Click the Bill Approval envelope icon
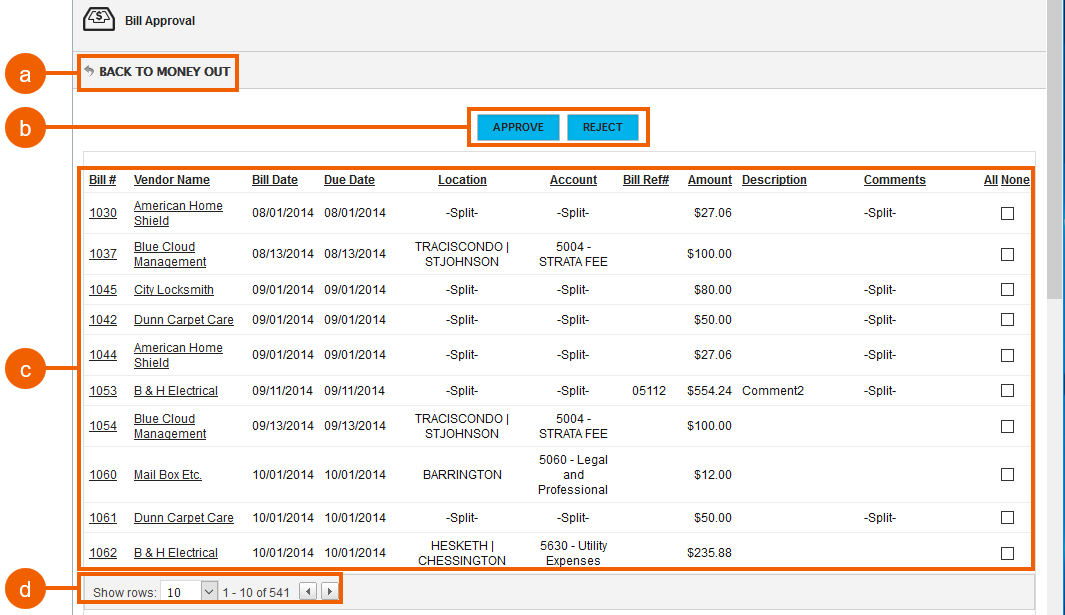The width and height of the screenshot is (1065, 615). click(x=98, y=18)
